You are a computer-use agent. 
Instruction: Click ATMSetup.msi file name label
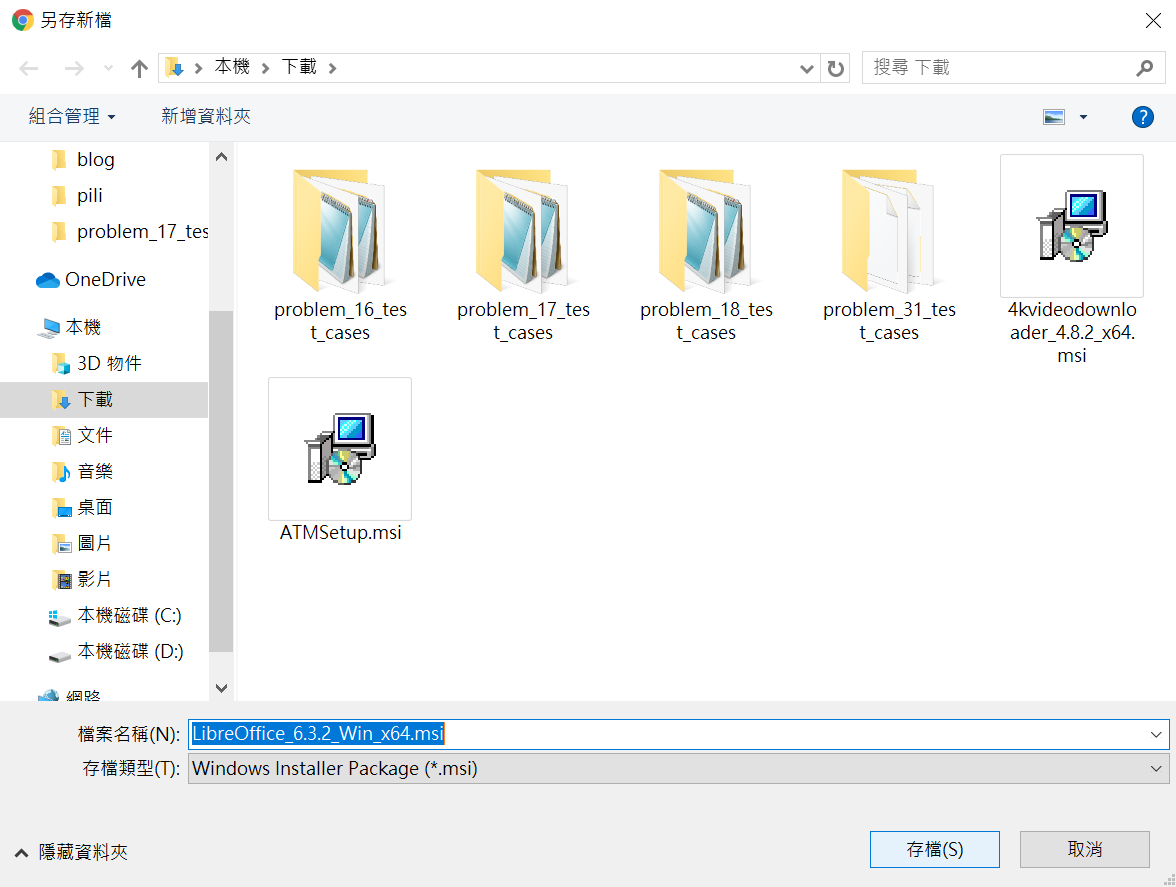point(340,532)
